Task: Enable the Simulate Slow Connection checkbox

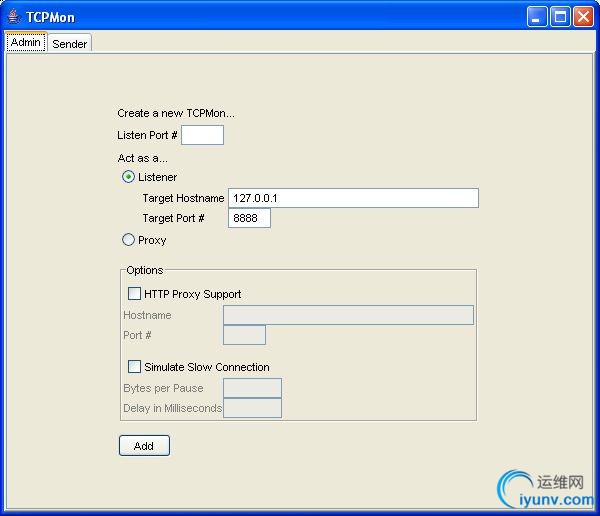Action: click(134, 366)
